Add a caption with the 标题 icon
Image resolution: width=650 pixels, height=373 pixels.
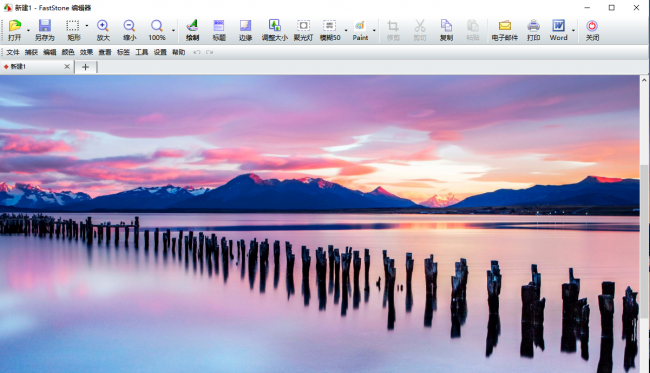(219, 30)
